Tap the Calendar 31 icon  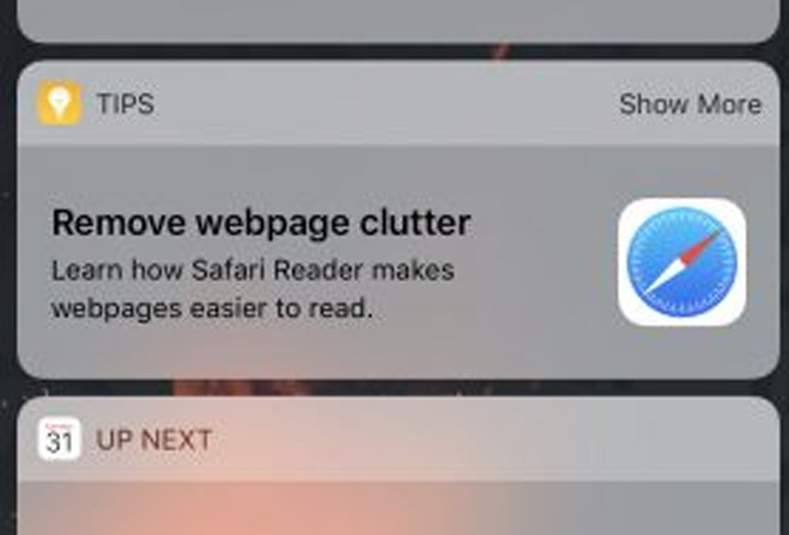pyautogui.click(x=59, y=439)
